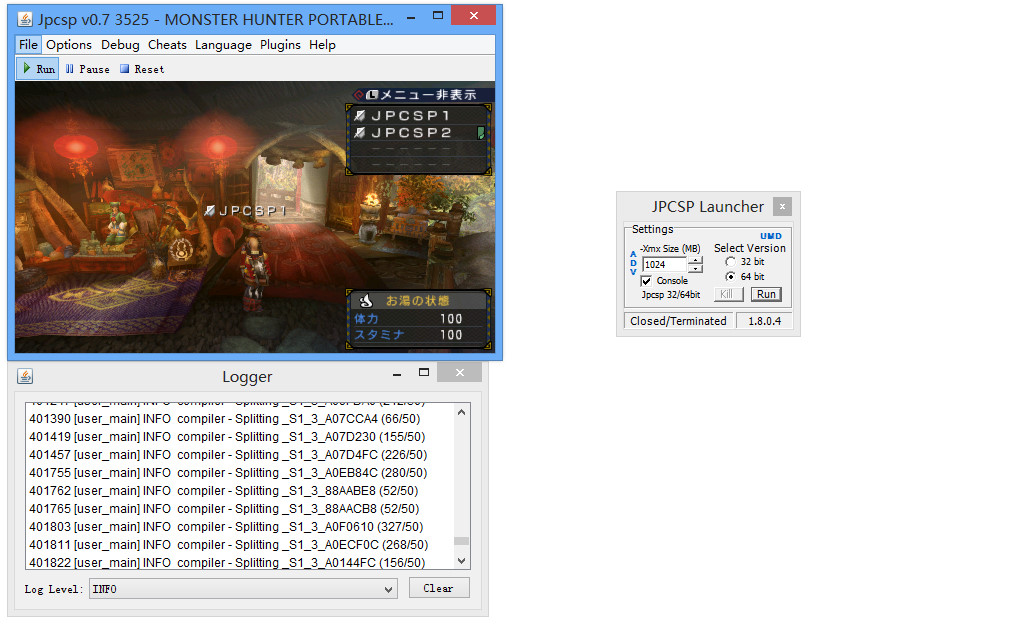Open the Options menu
Screen dimensions: 1022x633
coord(69,45)
